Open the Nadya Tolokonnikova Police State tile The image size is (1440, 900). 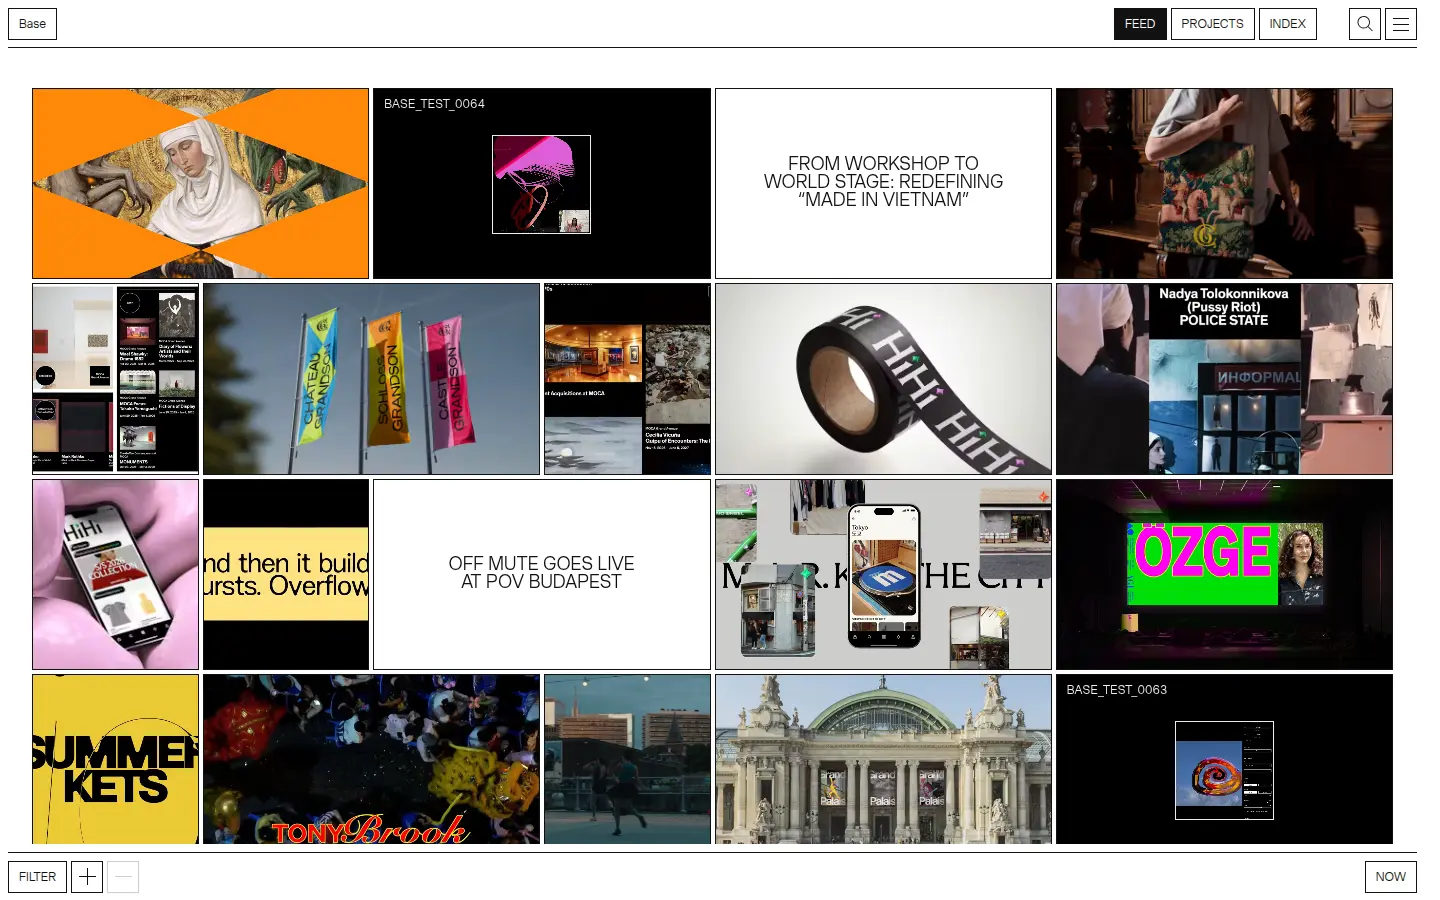[x=1224, y=379]
